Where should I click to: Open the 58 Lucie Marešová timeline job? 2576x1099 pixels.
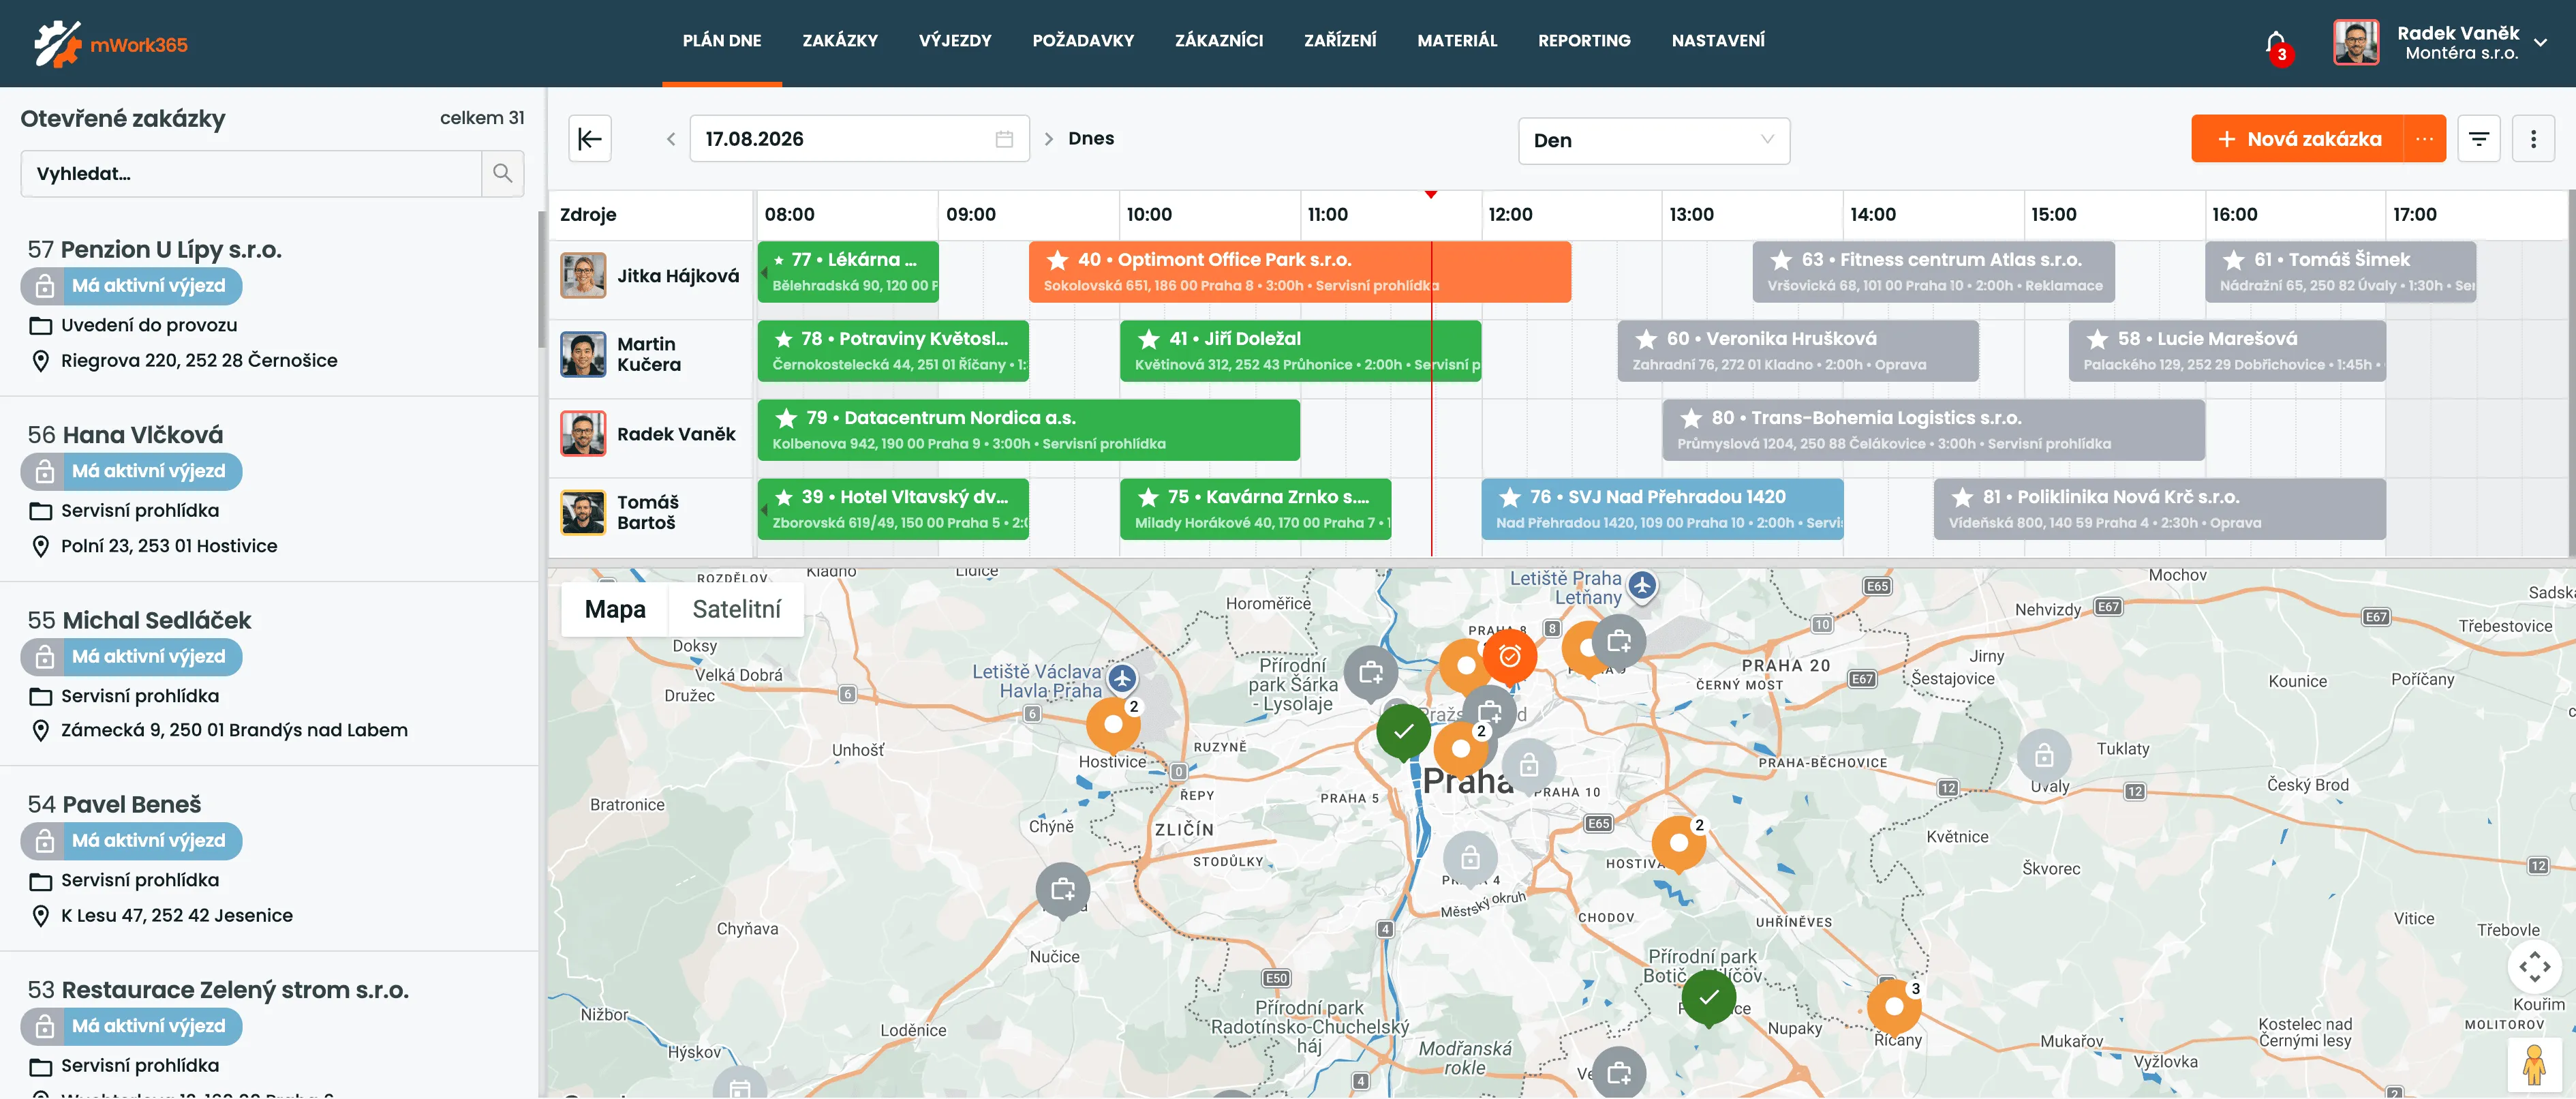point(2227,351)
